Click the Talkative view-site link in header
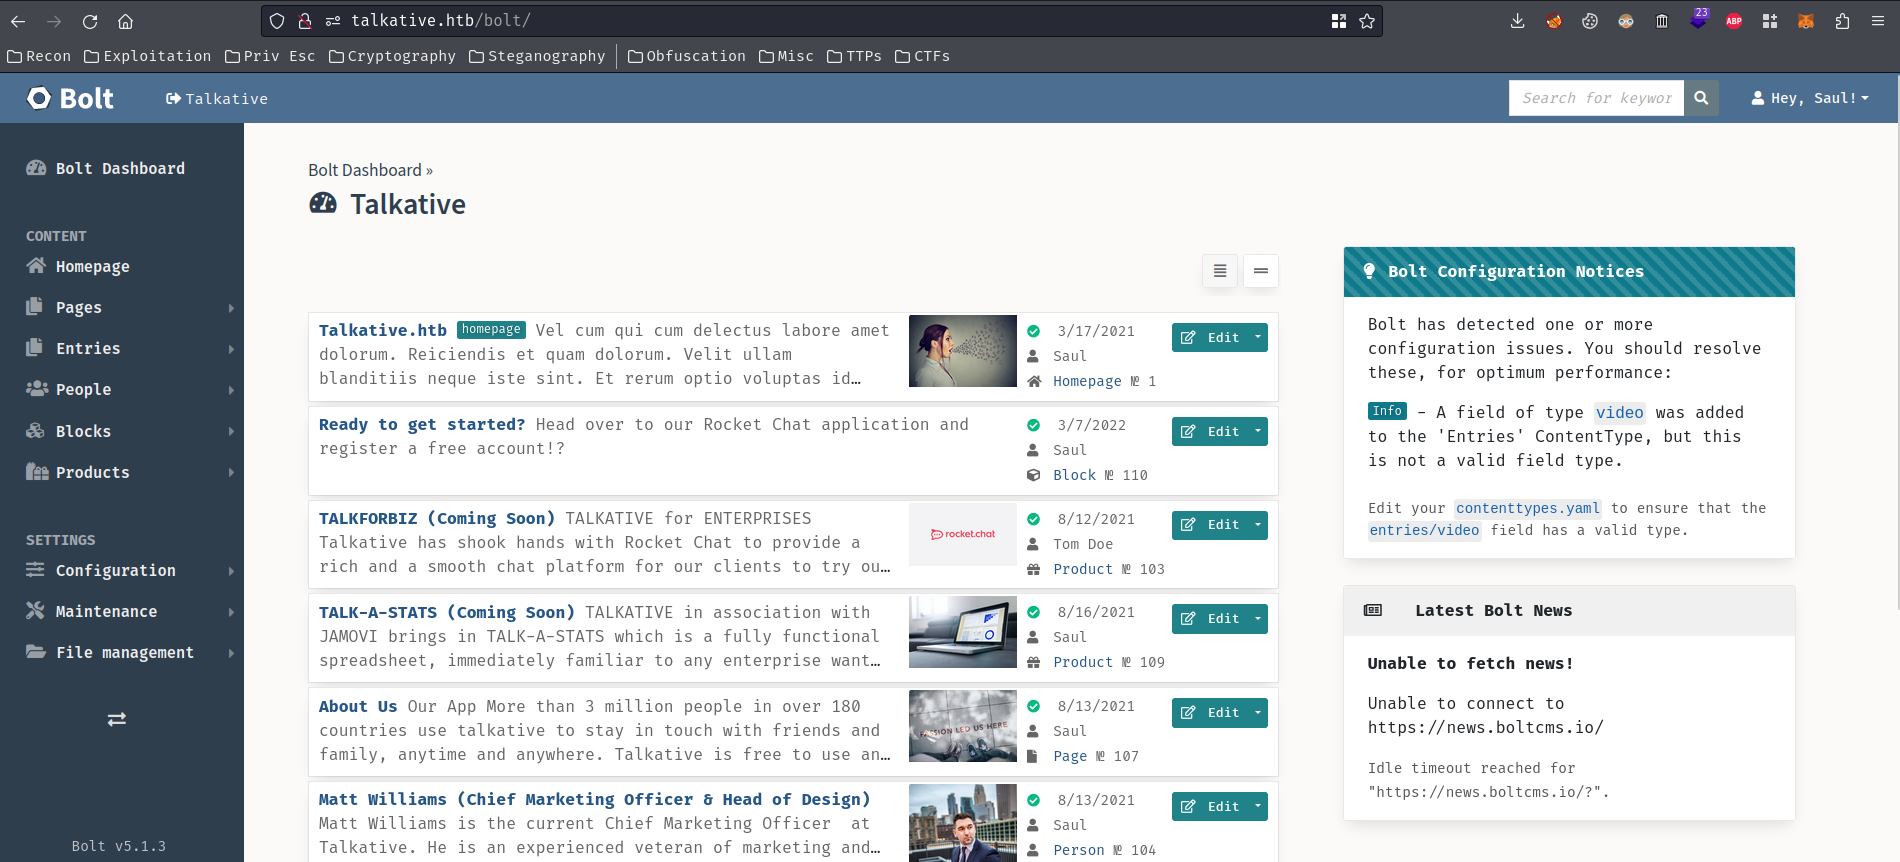The height and width of the screenshot is (862, 1900). pos(217,98)
